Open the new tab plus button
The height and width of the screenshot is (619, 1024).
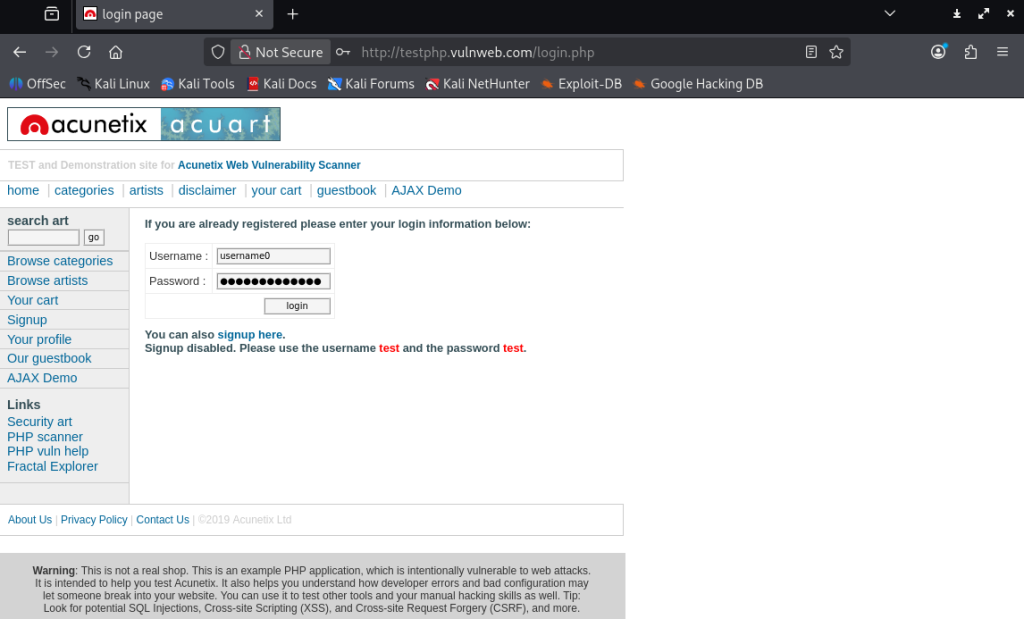pos(292,14)
